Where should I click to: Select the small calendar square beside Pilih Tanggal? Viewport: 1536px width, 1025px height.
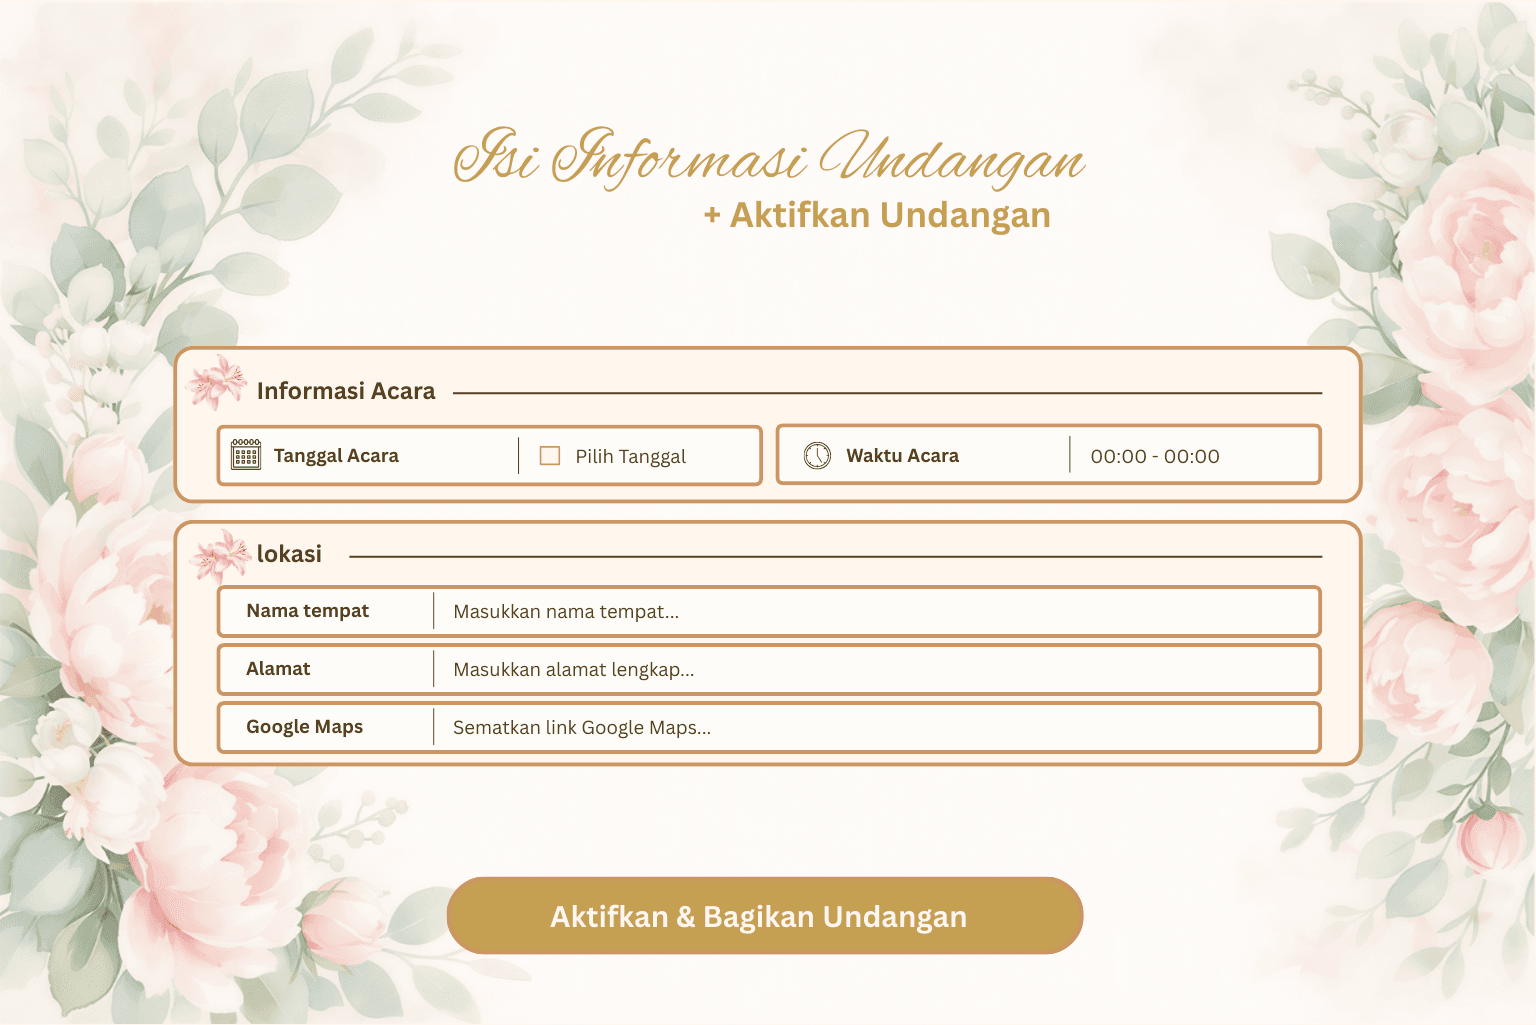point(549,454)
